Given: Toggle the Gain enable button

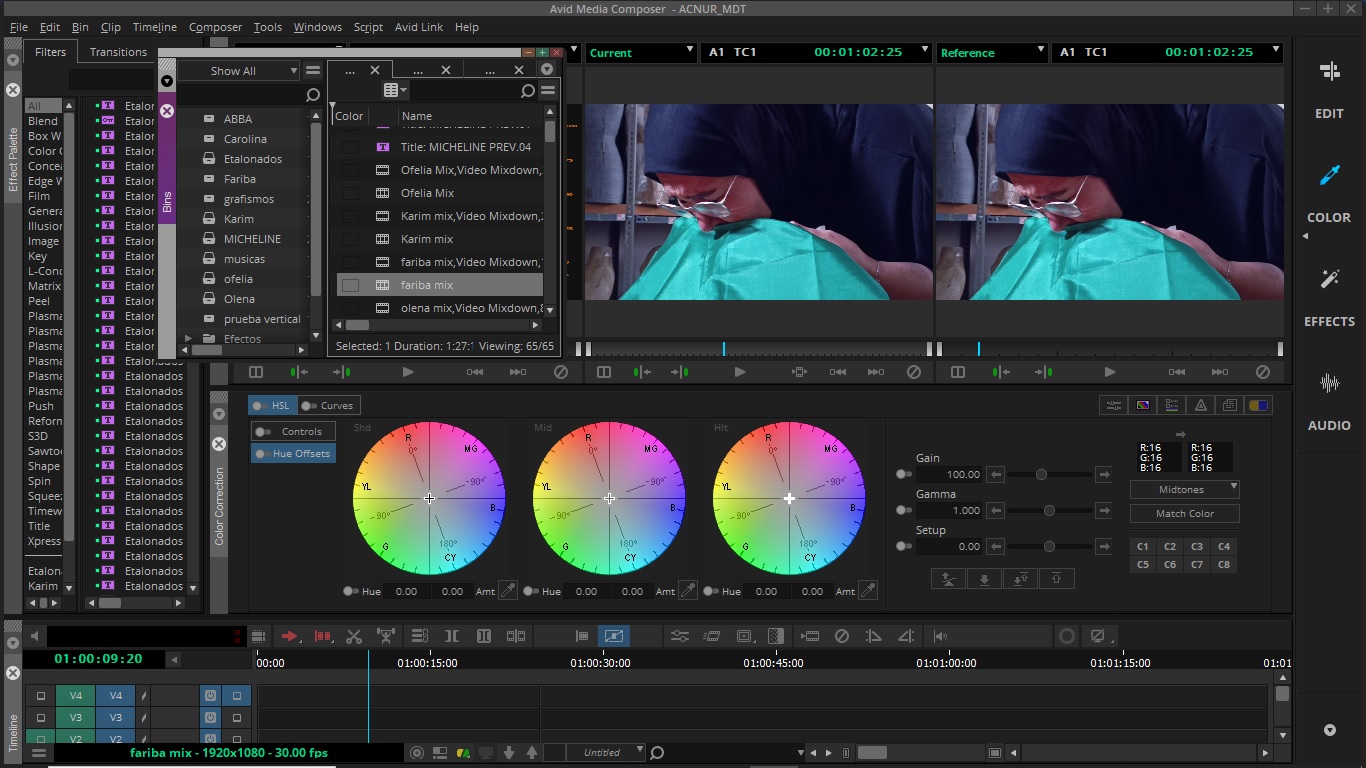Looking at the screenshot, I should click(903, 475).
